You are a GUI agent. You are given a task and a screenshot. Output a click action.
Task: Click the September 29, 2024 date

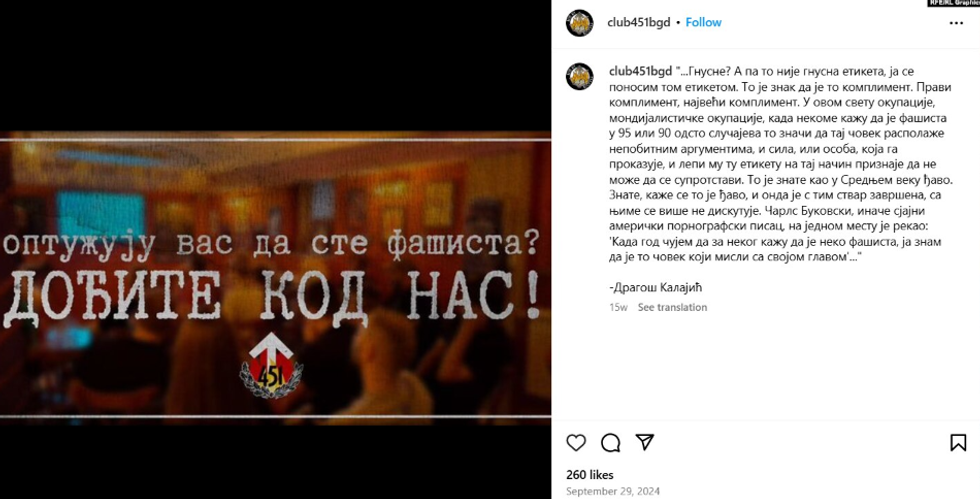(x=613, y=491)
